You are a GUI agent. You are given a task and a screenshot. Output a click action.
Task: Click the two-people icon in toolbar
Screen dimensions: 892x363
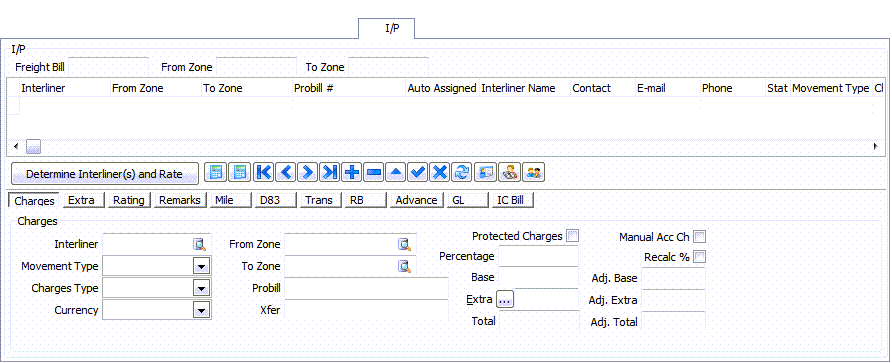click(x=533, y=172)
